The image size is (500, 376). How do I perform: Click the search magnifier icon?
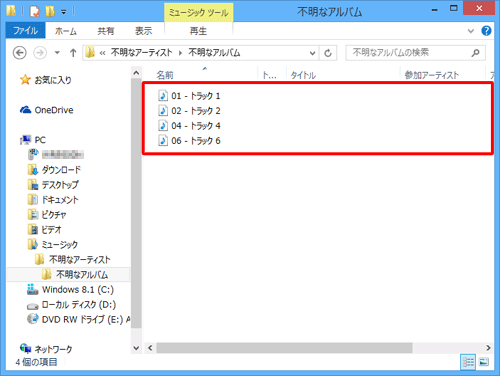(476, 53)
